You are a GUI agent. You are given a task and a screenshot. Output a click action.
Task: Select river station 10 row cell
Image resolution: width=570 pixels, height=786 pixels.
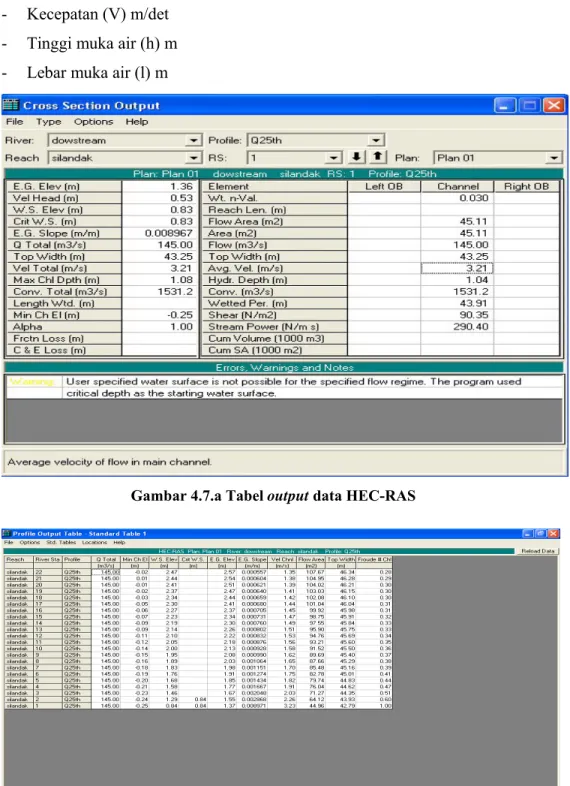[x=48, y=648]
